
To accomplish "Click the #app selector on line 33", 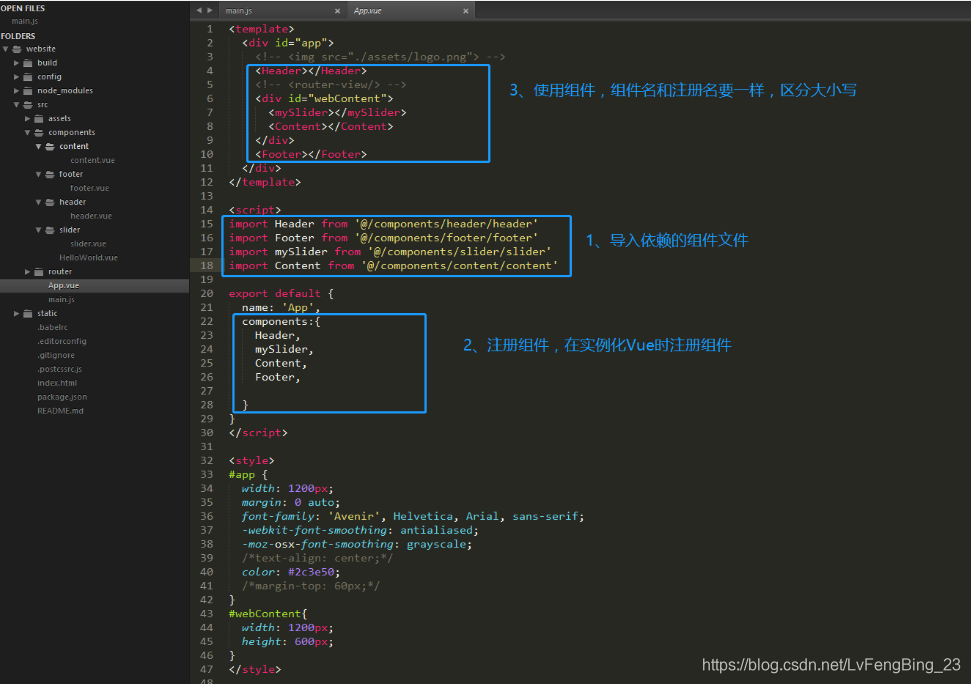I will pos(242,475).
